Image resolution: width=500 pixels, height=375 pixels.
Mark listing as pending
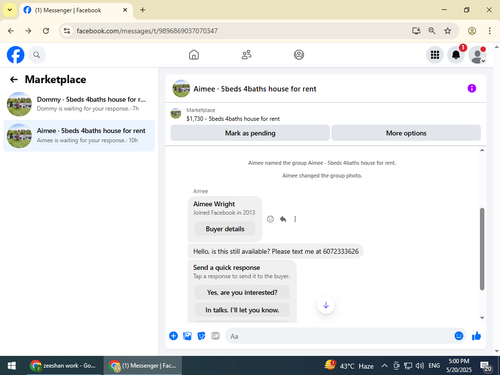[250, 133]
